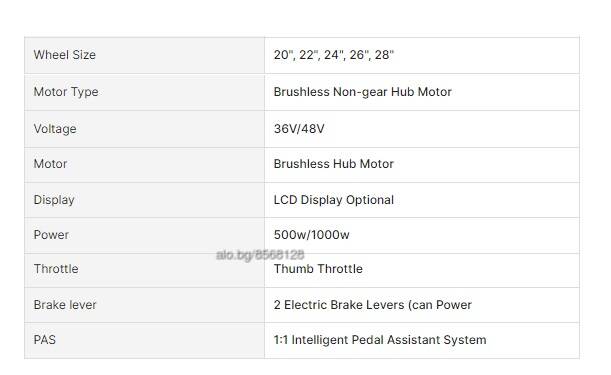Image resolution: width=611 pixels, height=375 pixels.
Task: Click the Voltage row label
Action: point(55,129)
